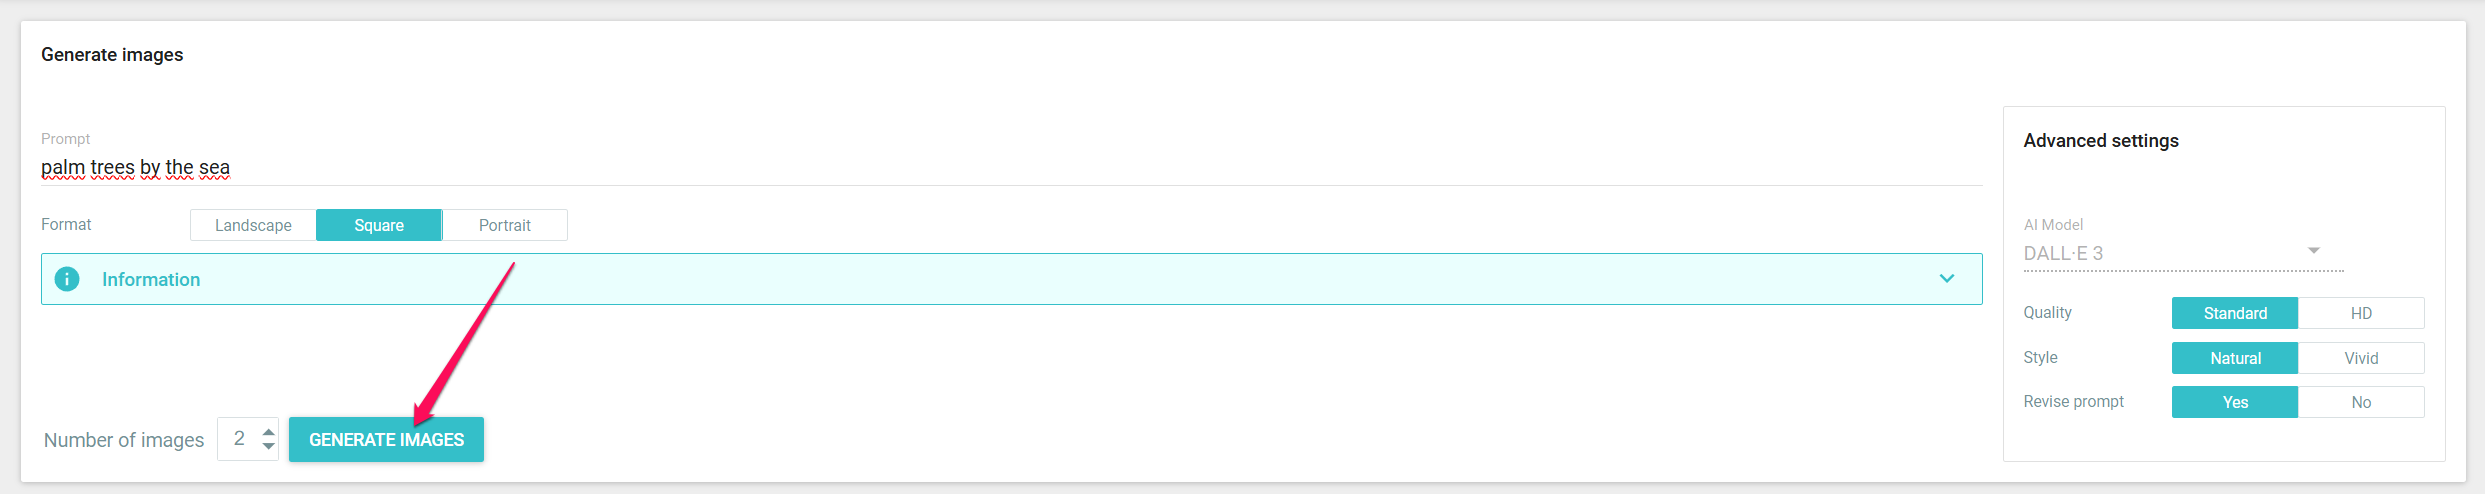Enable Revise prompt with Yes
The width and height of the screenshot is (2485, 494).
[x=2235, y=402]
